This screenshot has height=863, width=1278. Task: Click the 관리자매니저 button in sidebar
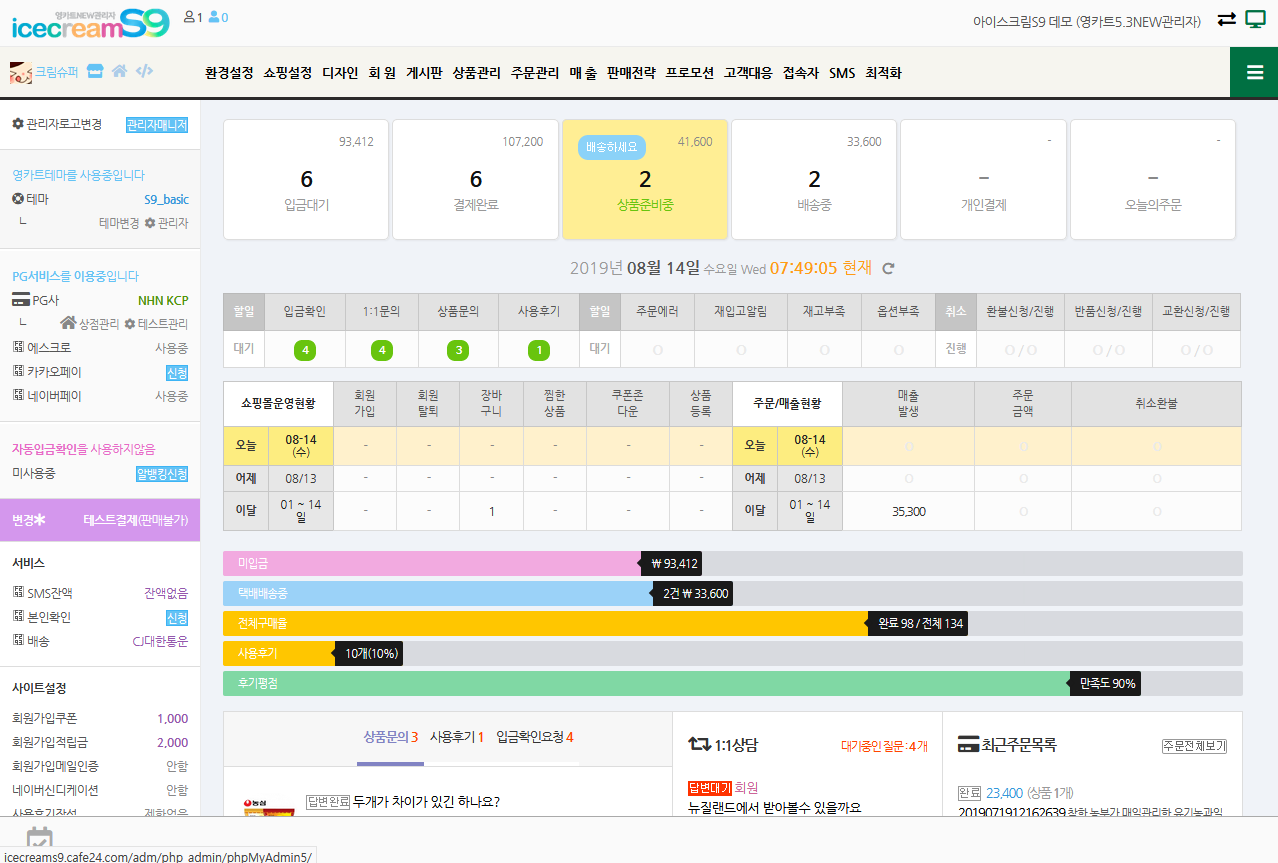click(156, 125)
